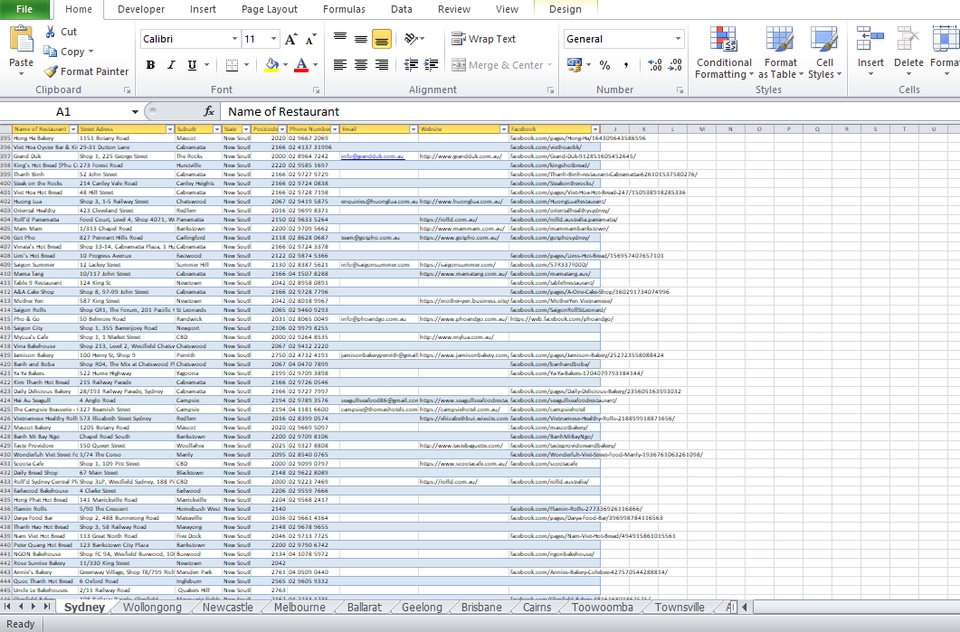Click next sheet navigation arrow

pos(33,607)
